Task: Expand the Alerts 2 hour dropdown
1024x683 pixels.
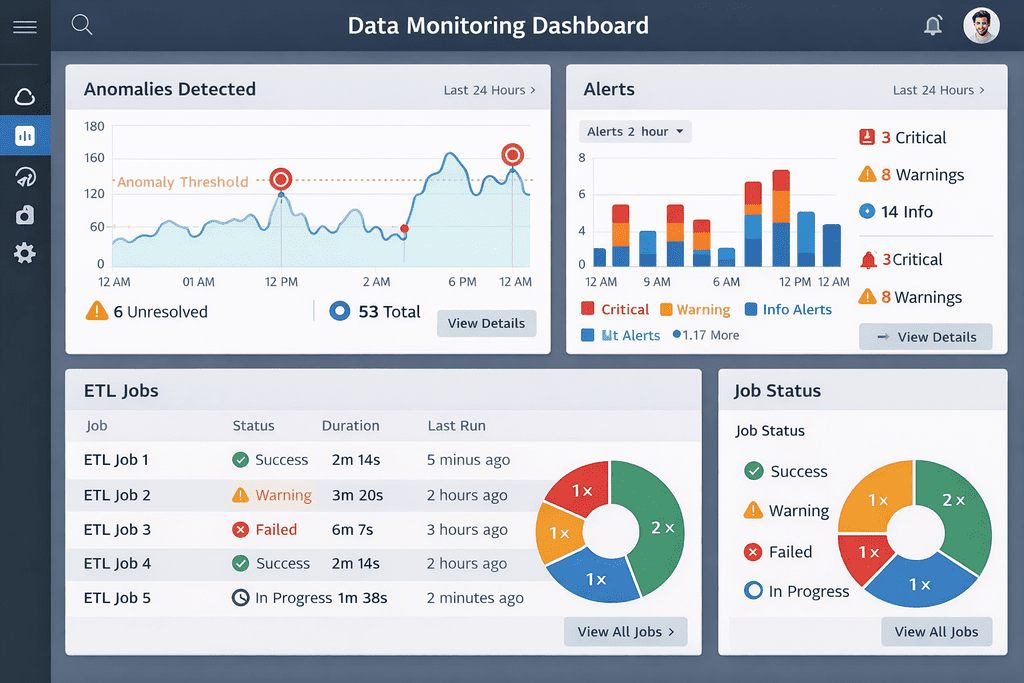Action: [635, 131]
